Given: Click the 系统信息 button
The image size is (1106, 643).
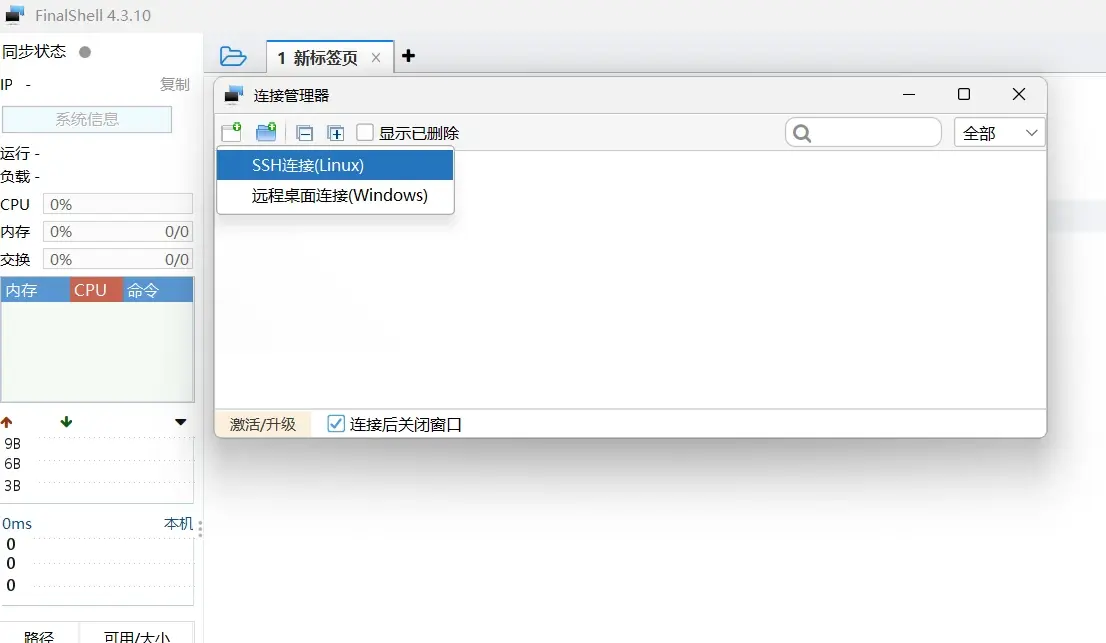Looking at the screenshot, I should pos(87,119).
